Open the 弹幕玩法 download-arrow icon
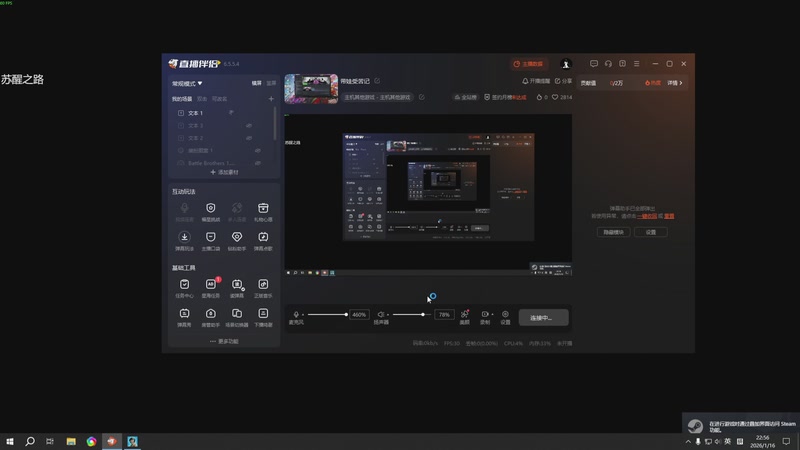This screenshot has width=800, height=450. point(184,237)
